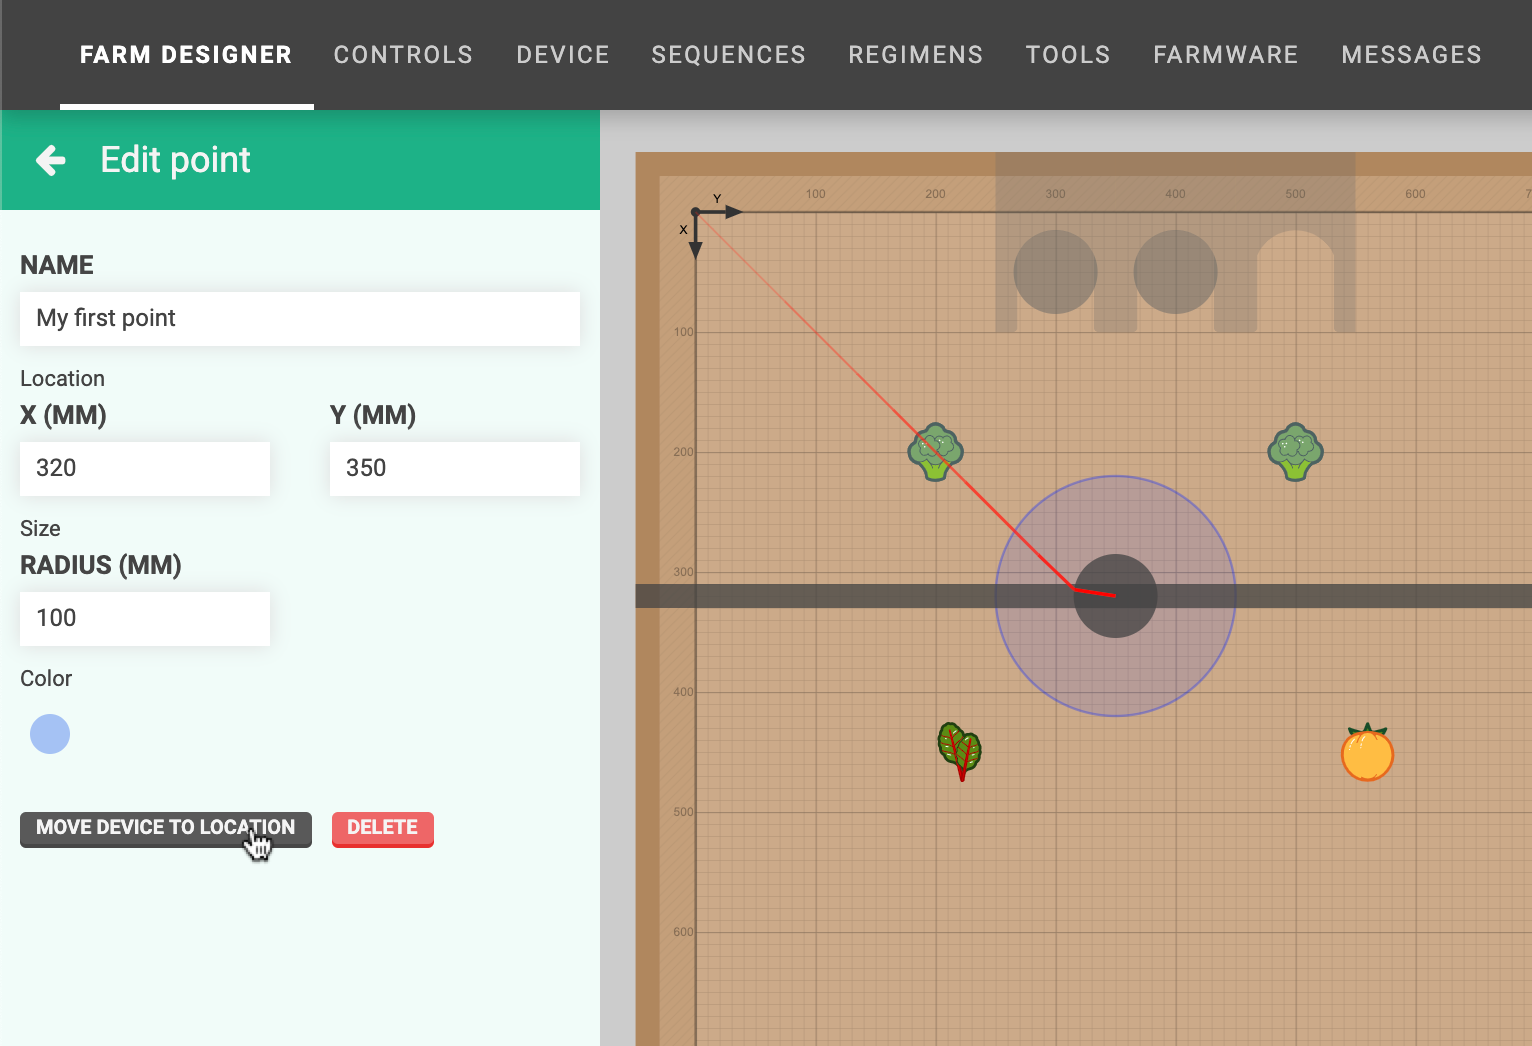Click the back arrow in Edit point header
The height and width of the screenshot is (1046, 1532).
[51, 160]
